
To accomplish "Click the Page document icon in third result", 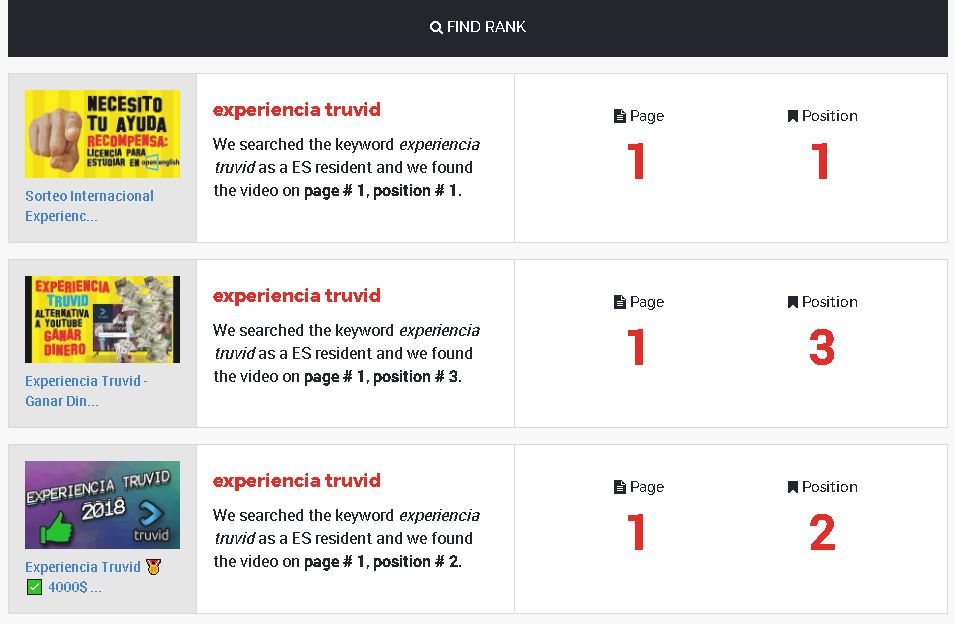I will point(620,487).
